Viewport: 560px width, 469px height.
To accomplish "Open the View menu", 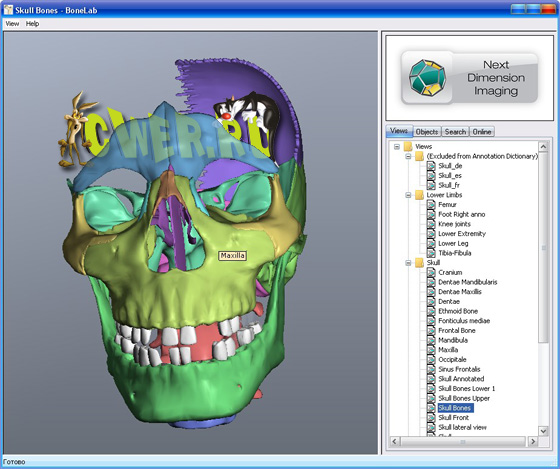I will coord(12,24).
